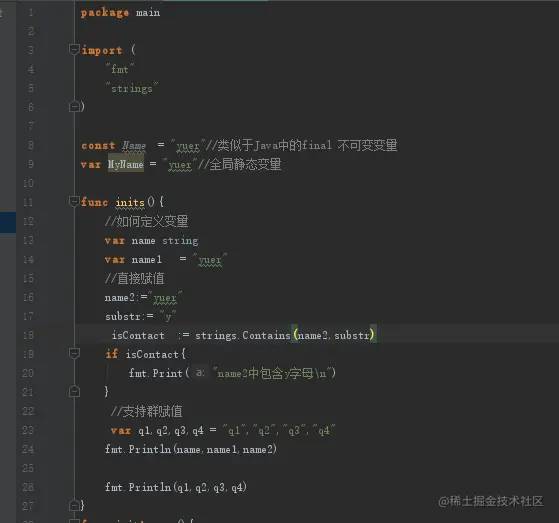Click the Contains method call on line 18
The image size is (559, 523).
pos(266,335)
